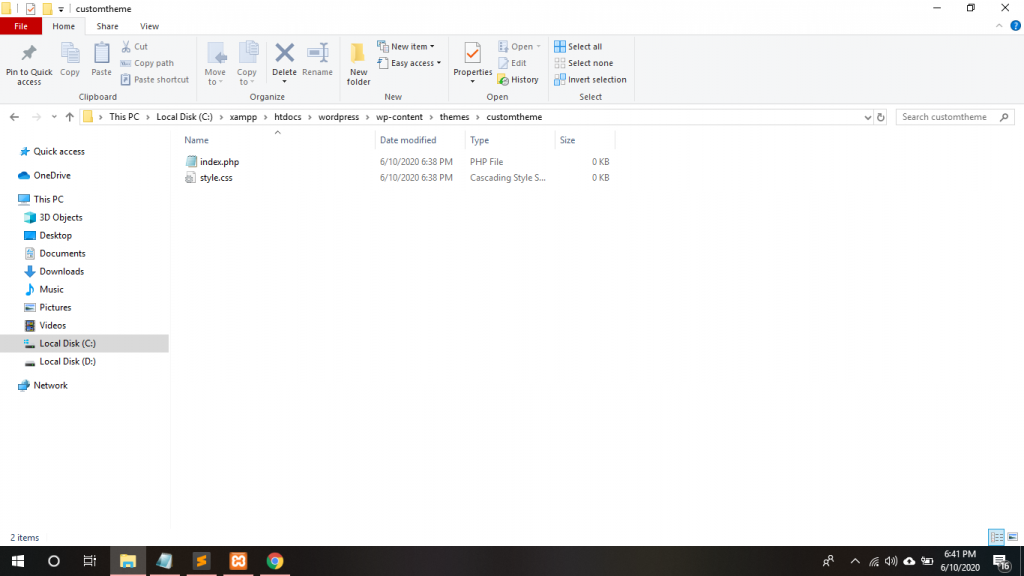1024x576 pixels.
Task: Switch to the Share tab
Action: tap(107, 26)
